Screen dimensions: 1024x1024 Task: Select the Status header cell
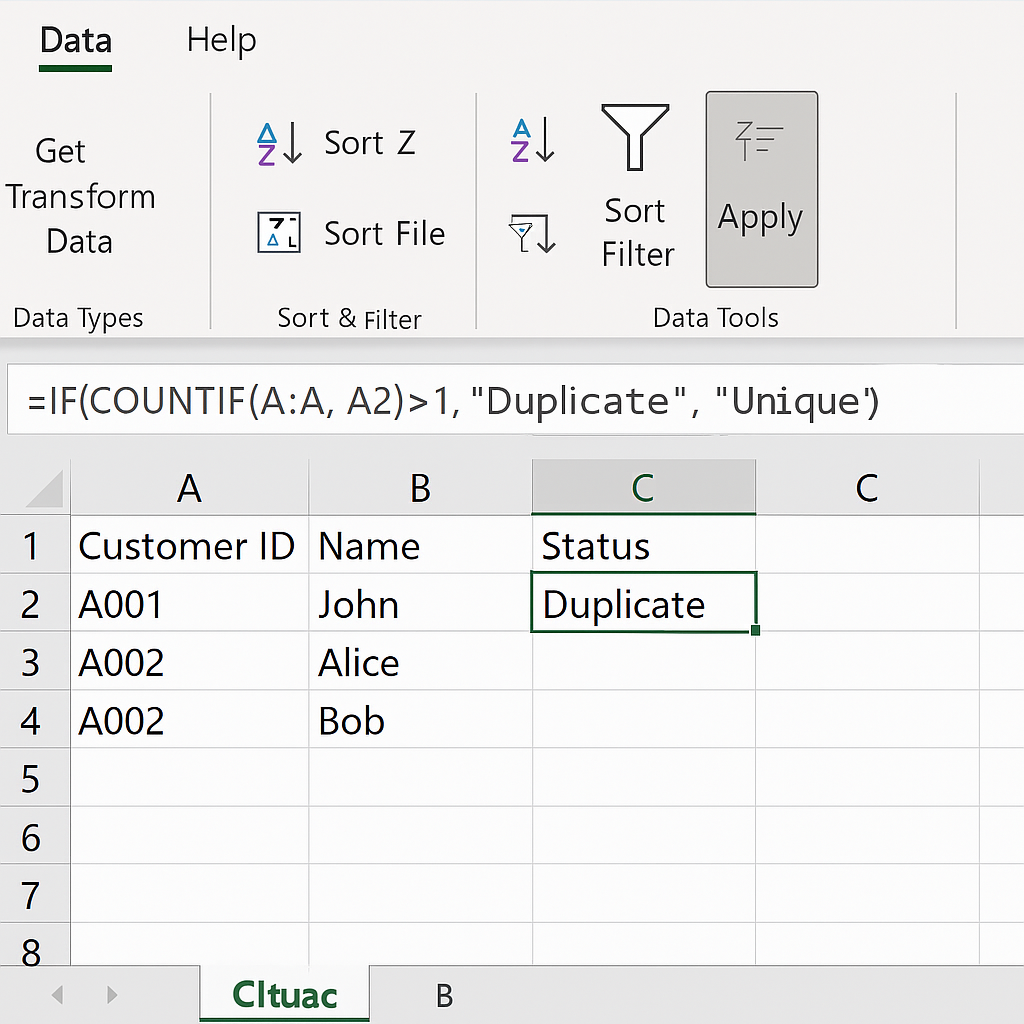[643, 546]
